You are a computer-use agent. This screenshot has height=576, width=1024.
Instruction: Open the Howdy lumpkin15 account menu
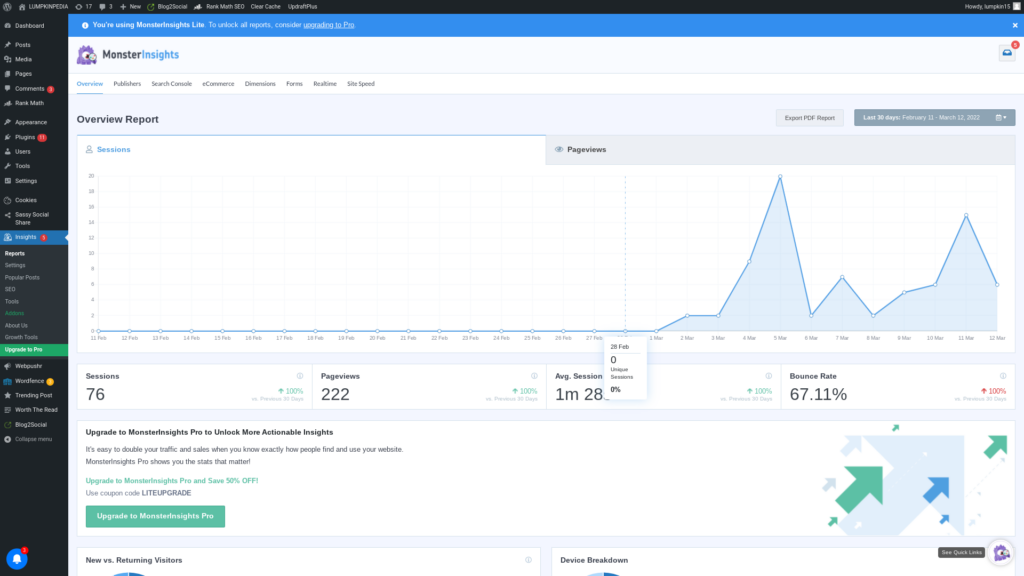[992, 7]
